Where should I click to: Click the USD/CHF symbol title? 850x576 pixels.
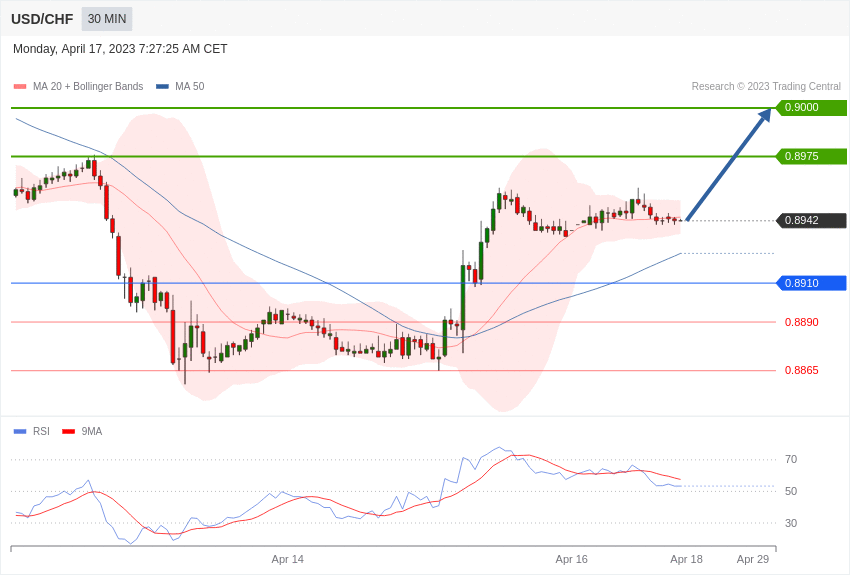(42, 19)
